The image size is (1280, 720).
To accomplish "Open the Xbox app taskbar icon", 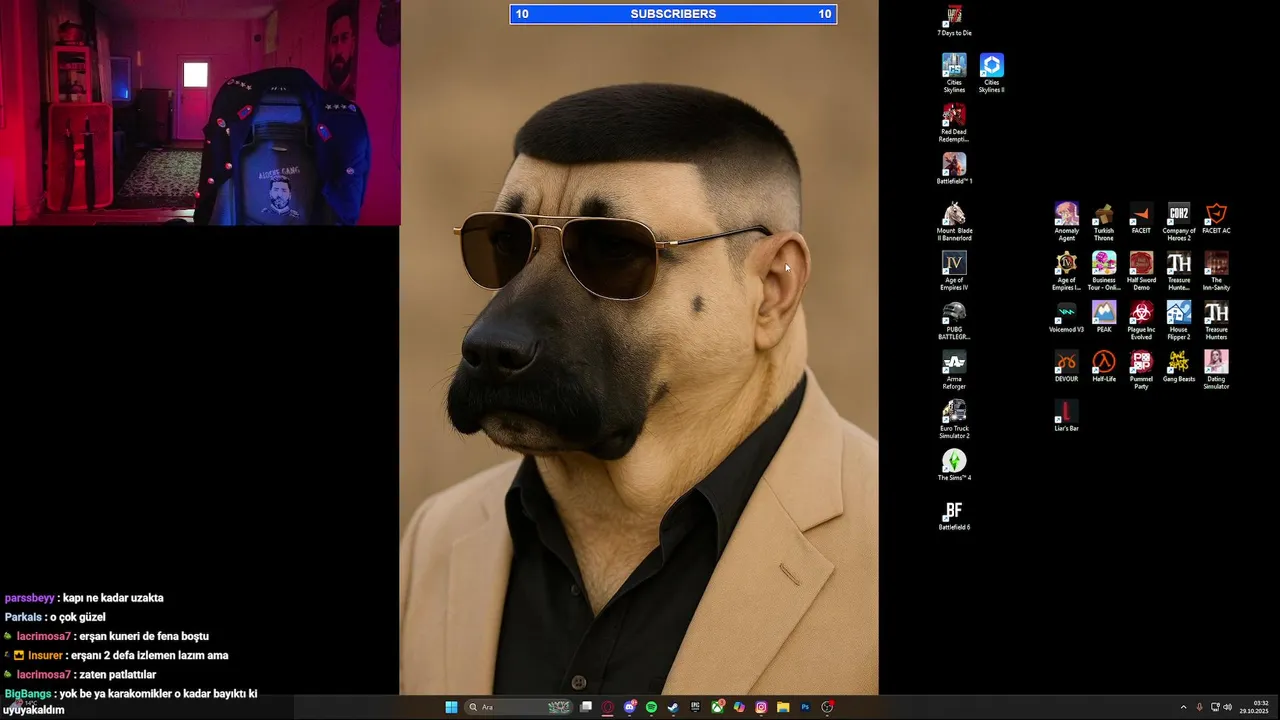I will click(717, 707).
